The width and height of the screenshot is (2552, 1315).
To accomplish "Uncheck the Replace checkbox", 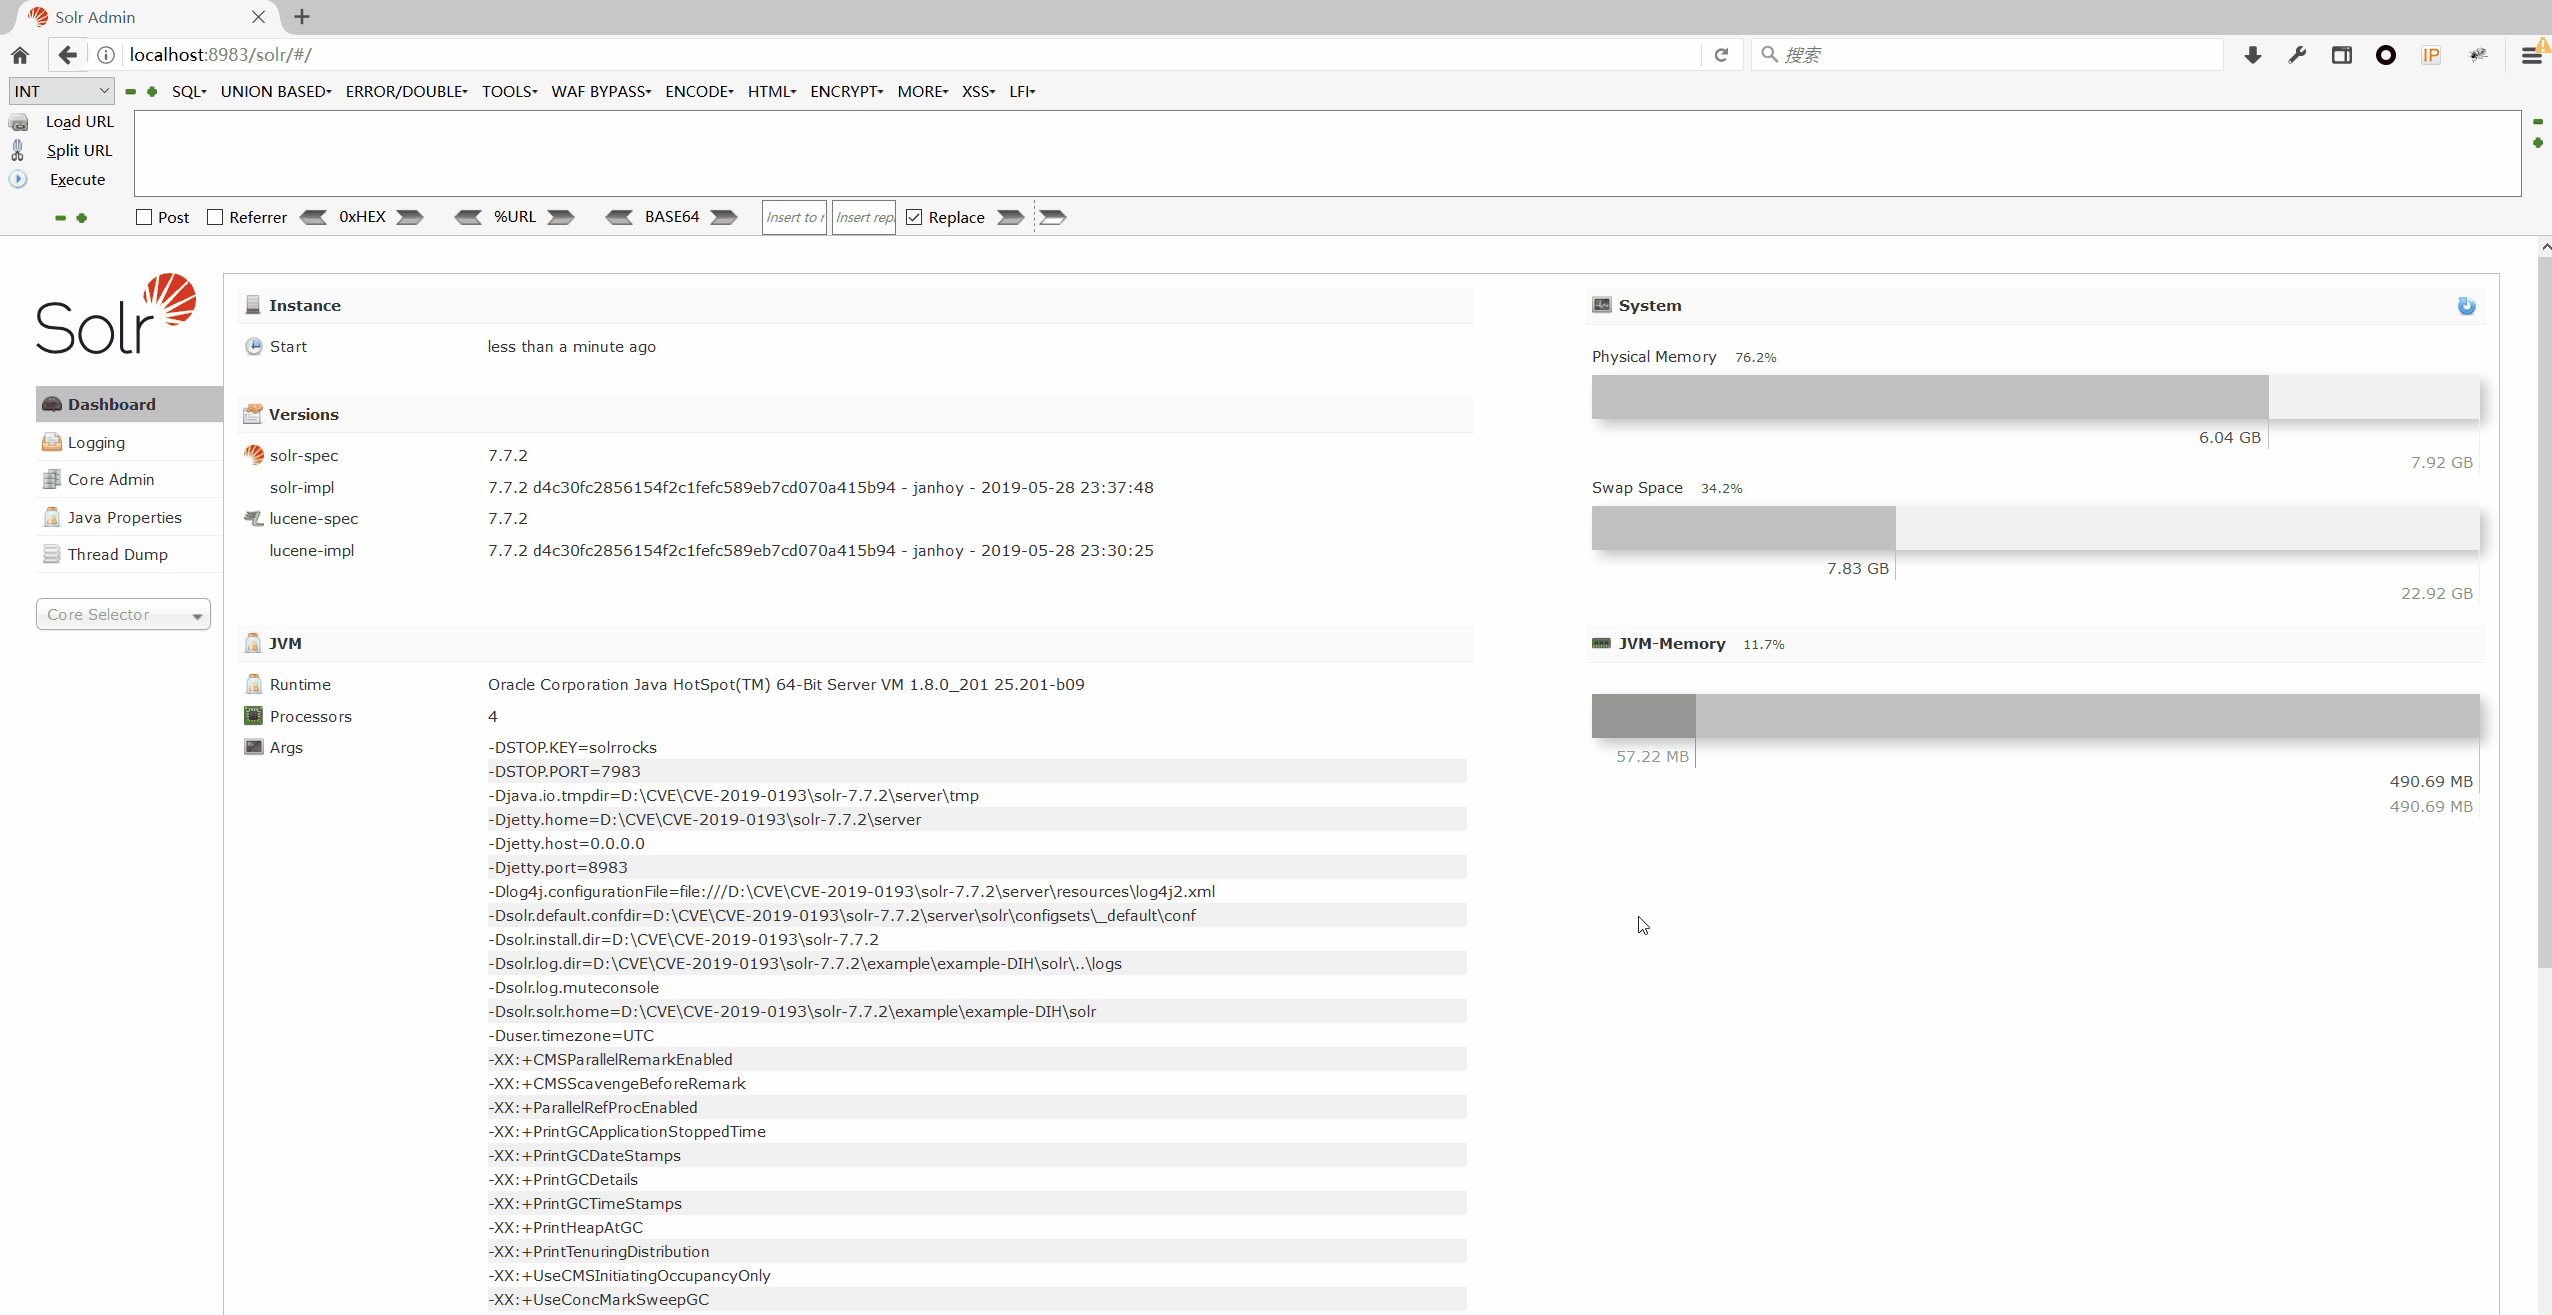I will (914, 217).
